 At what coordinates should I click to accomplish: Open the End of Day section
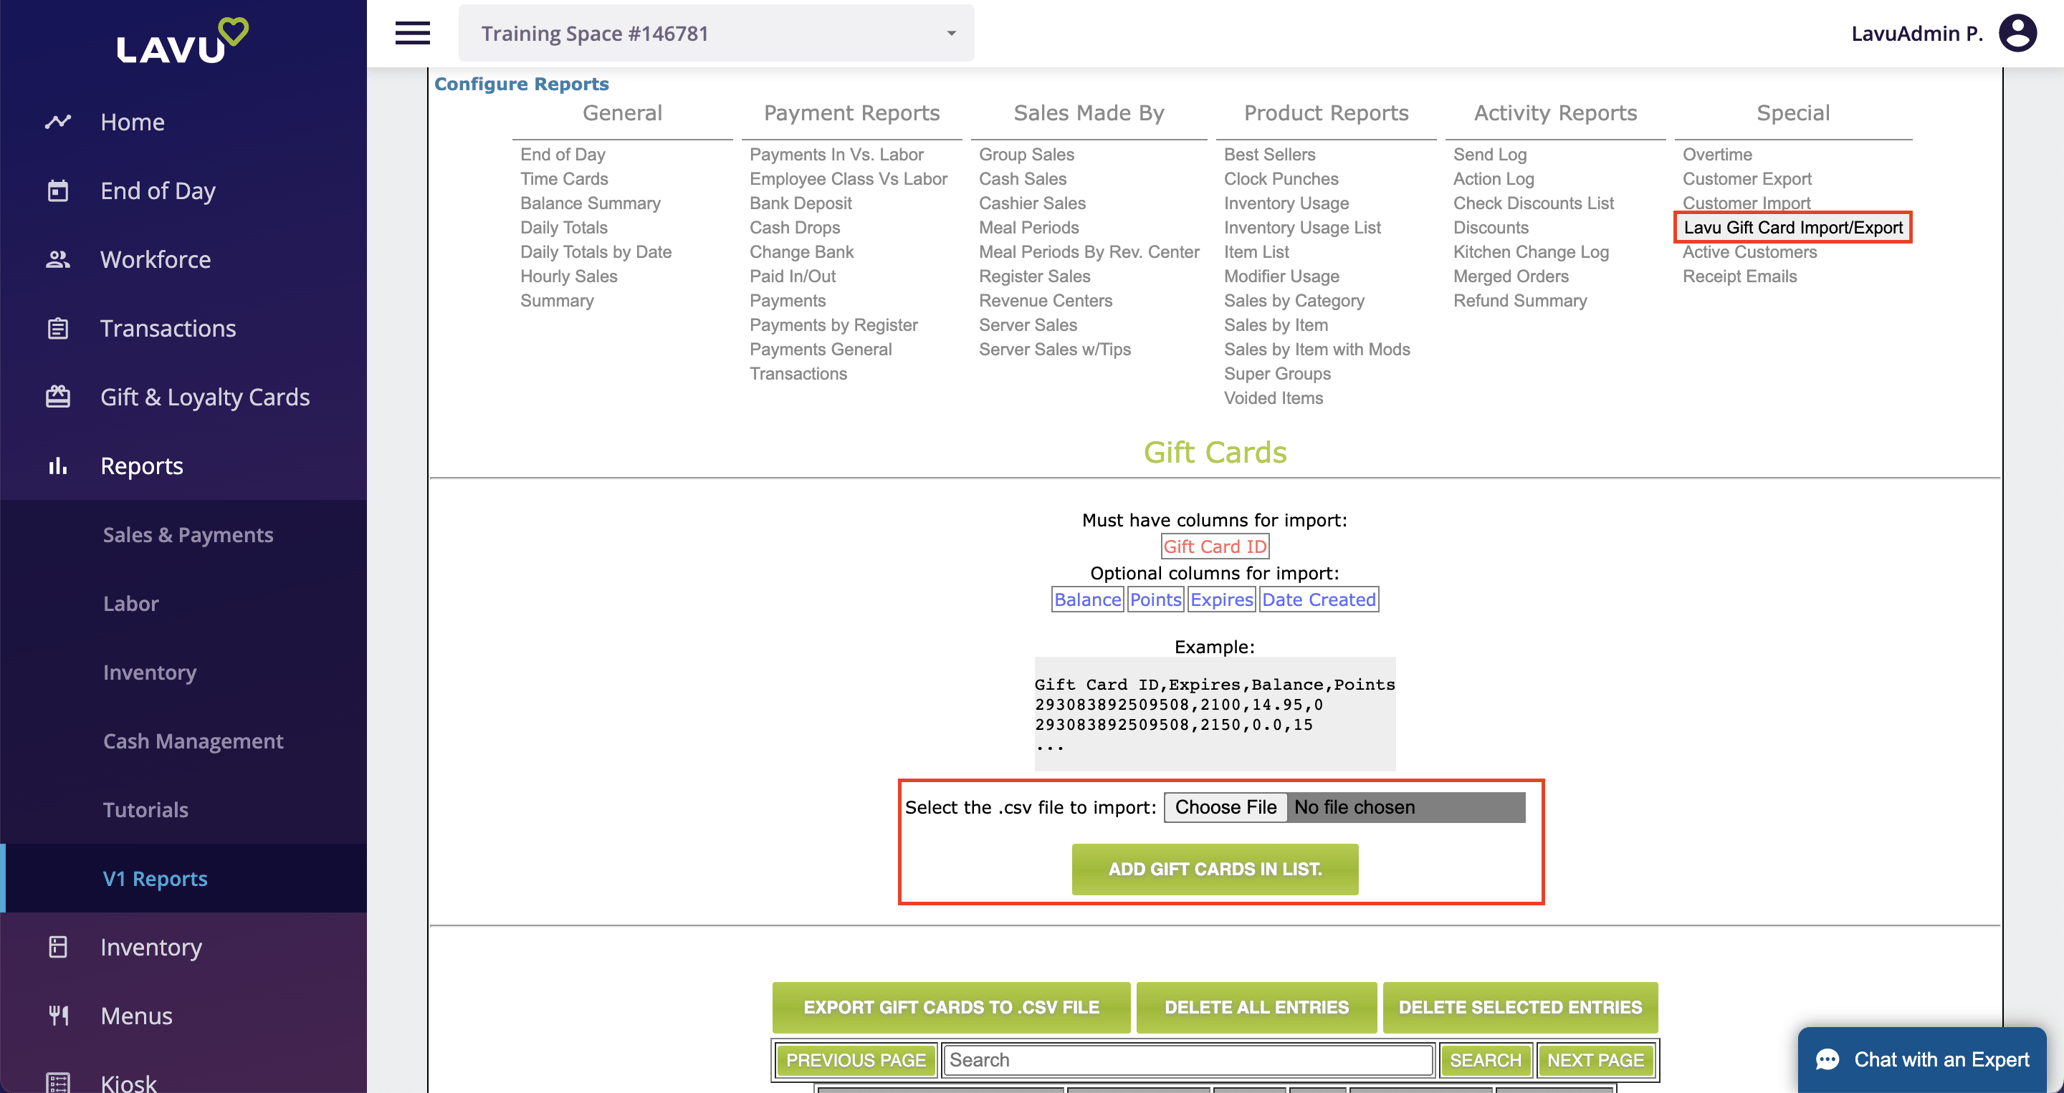click(157, 190)
